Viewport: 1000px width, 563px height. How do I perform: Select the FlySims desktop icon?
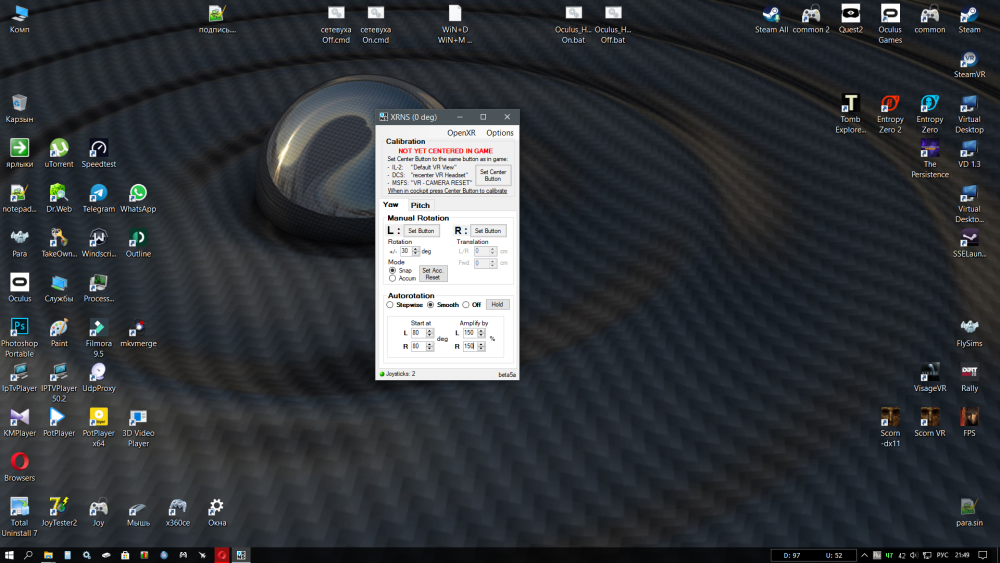click(969, 333)
